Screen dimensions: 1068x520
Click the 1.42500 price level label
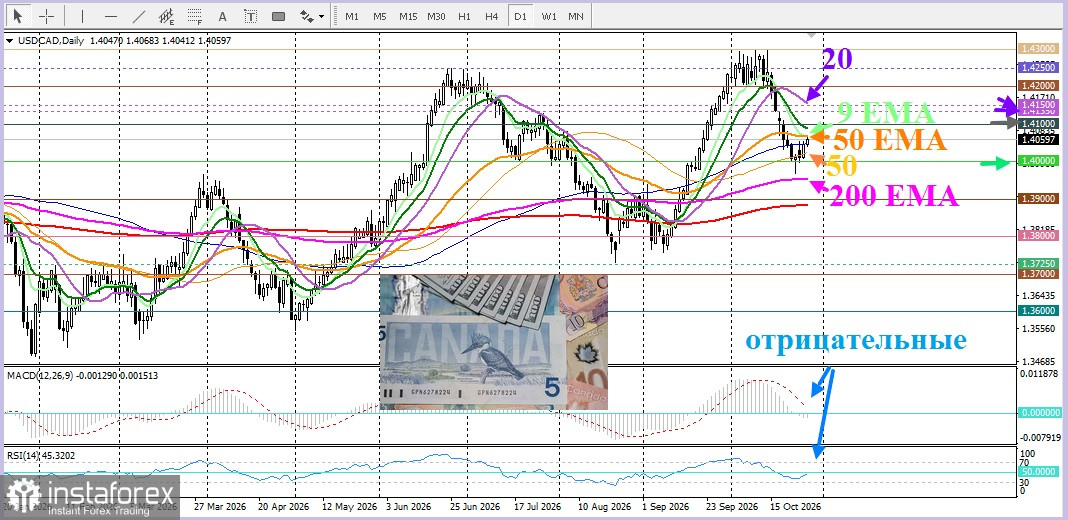[1039, 67]
